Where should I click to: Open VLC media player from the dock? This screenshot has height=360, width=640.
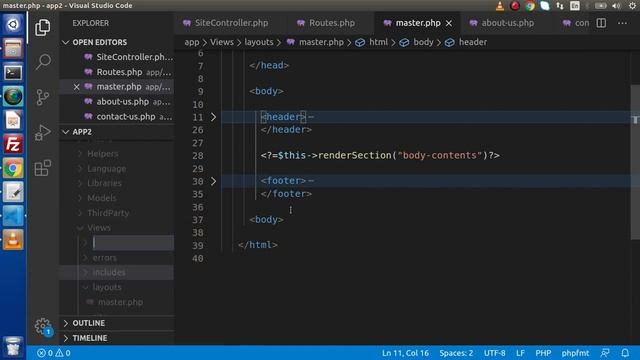[x=13, y=240]
